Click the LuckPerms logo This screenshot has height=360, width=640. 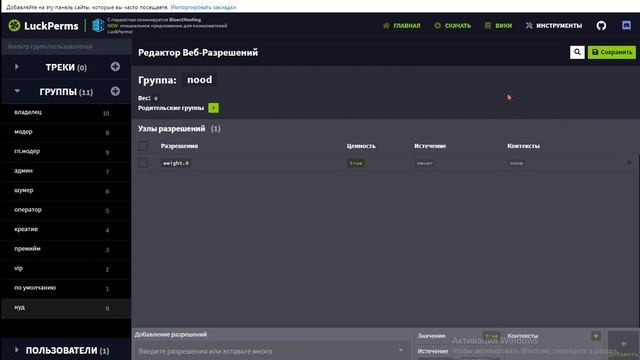(x=43, y=26)
